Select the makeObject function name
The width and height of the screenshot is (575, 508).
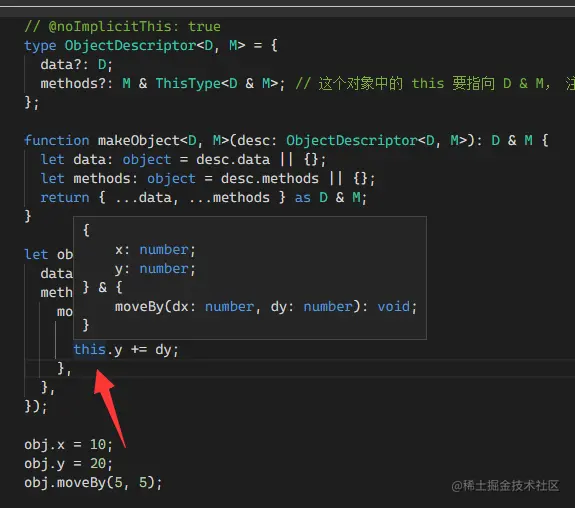point(138,140)
